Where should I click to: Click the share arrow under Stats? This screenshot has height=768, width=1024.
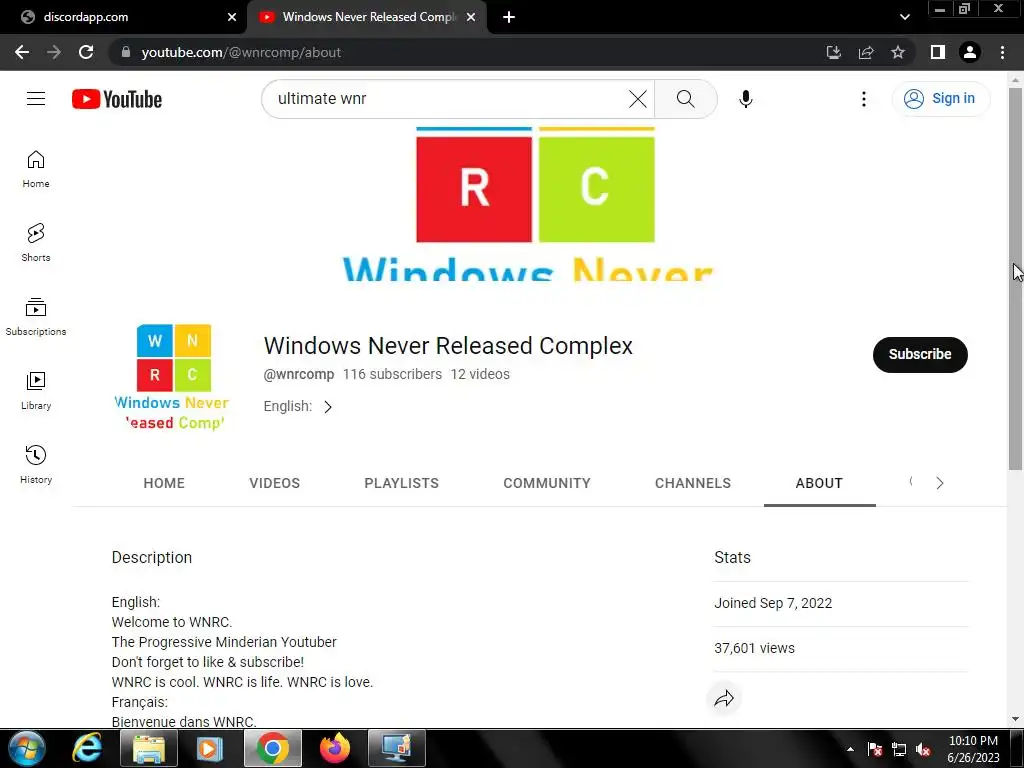[724, 699]
